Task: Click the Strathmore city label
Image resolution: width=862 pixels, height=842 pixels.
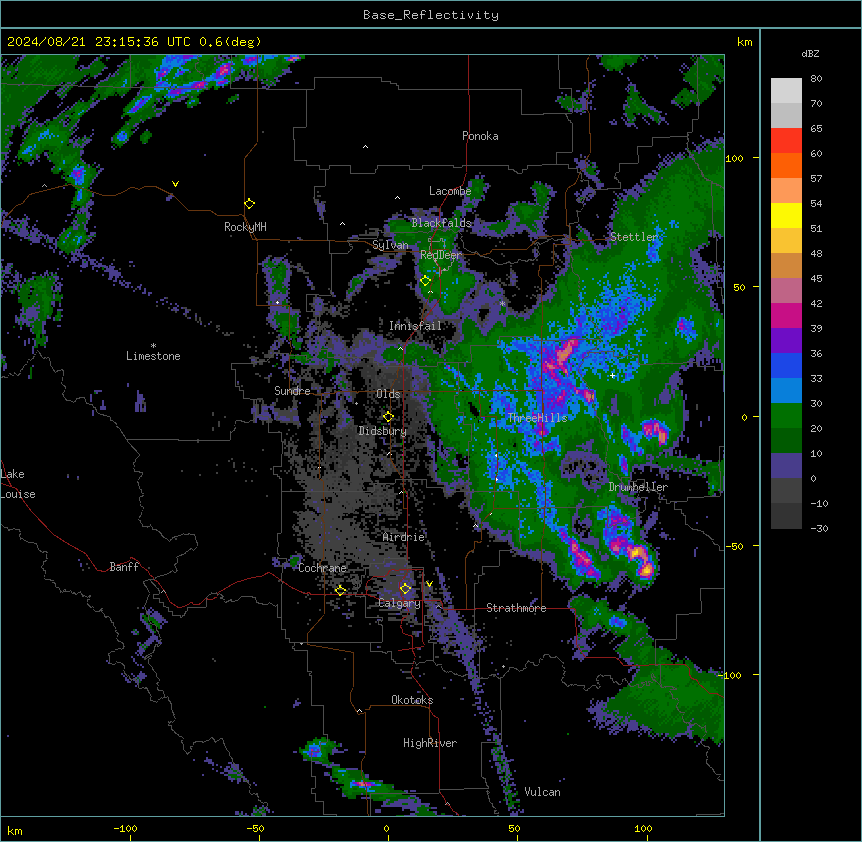Action: (516, 608)
